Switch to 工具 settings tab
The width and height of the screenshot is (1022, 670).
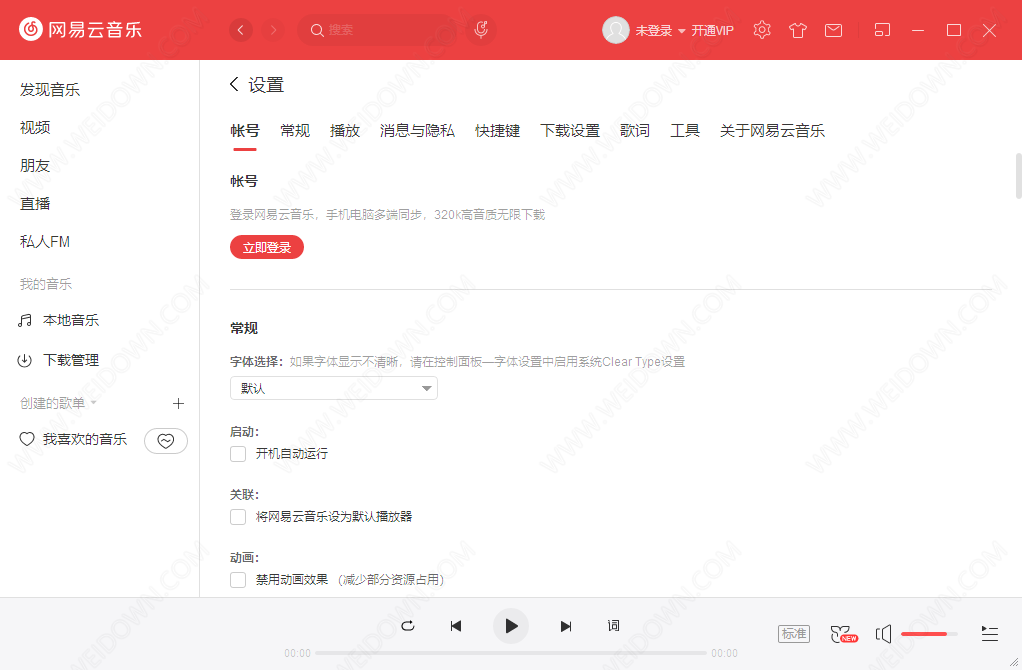click(x=685, y=131)
